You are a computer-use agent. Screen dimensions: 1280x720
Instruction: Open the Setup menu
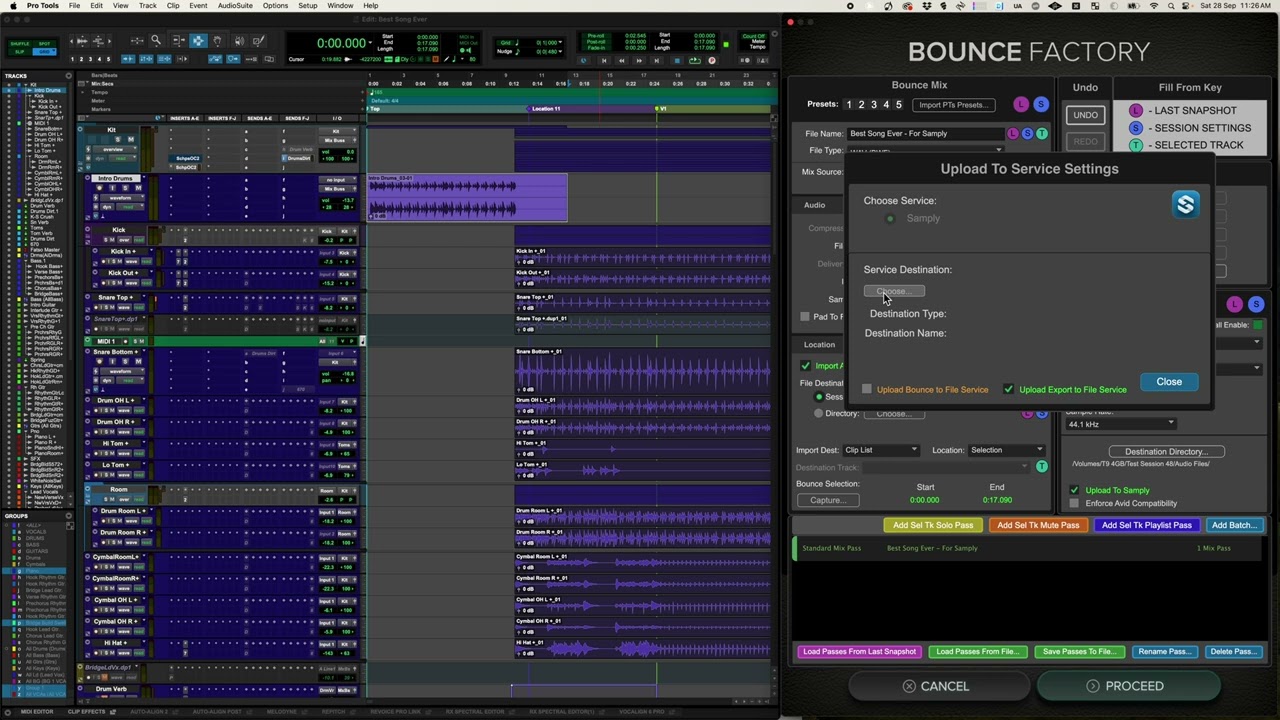[x=308, y=6]
